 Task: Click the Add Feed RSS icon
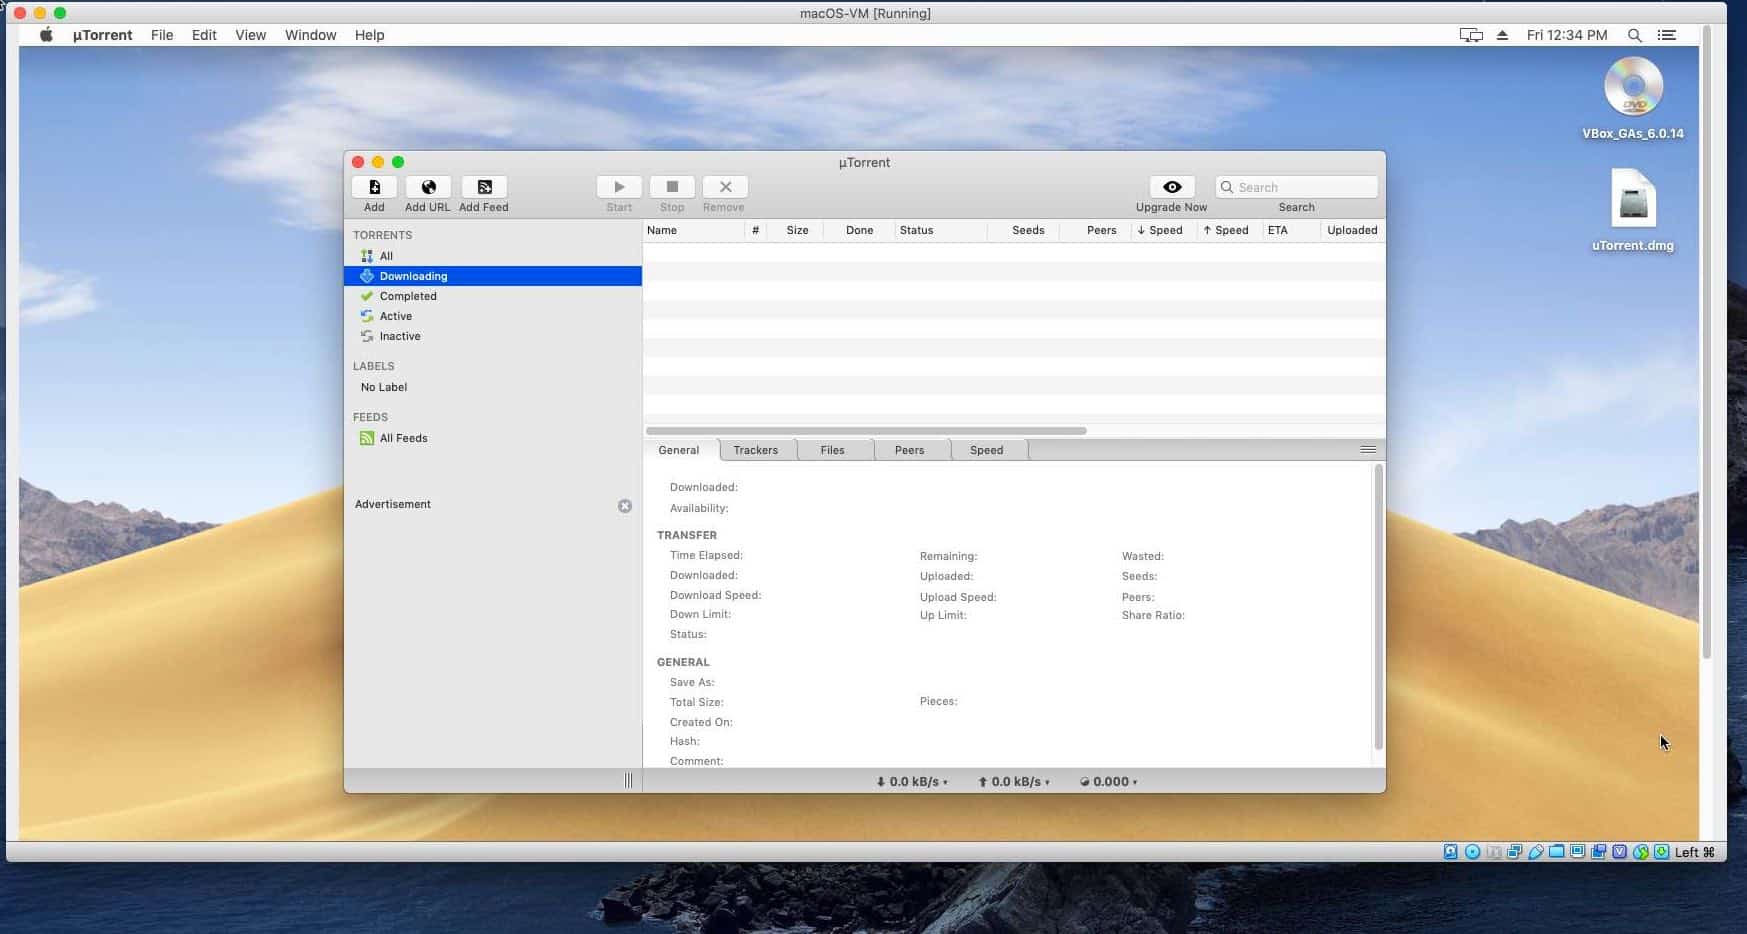click(x=484, y=187)
